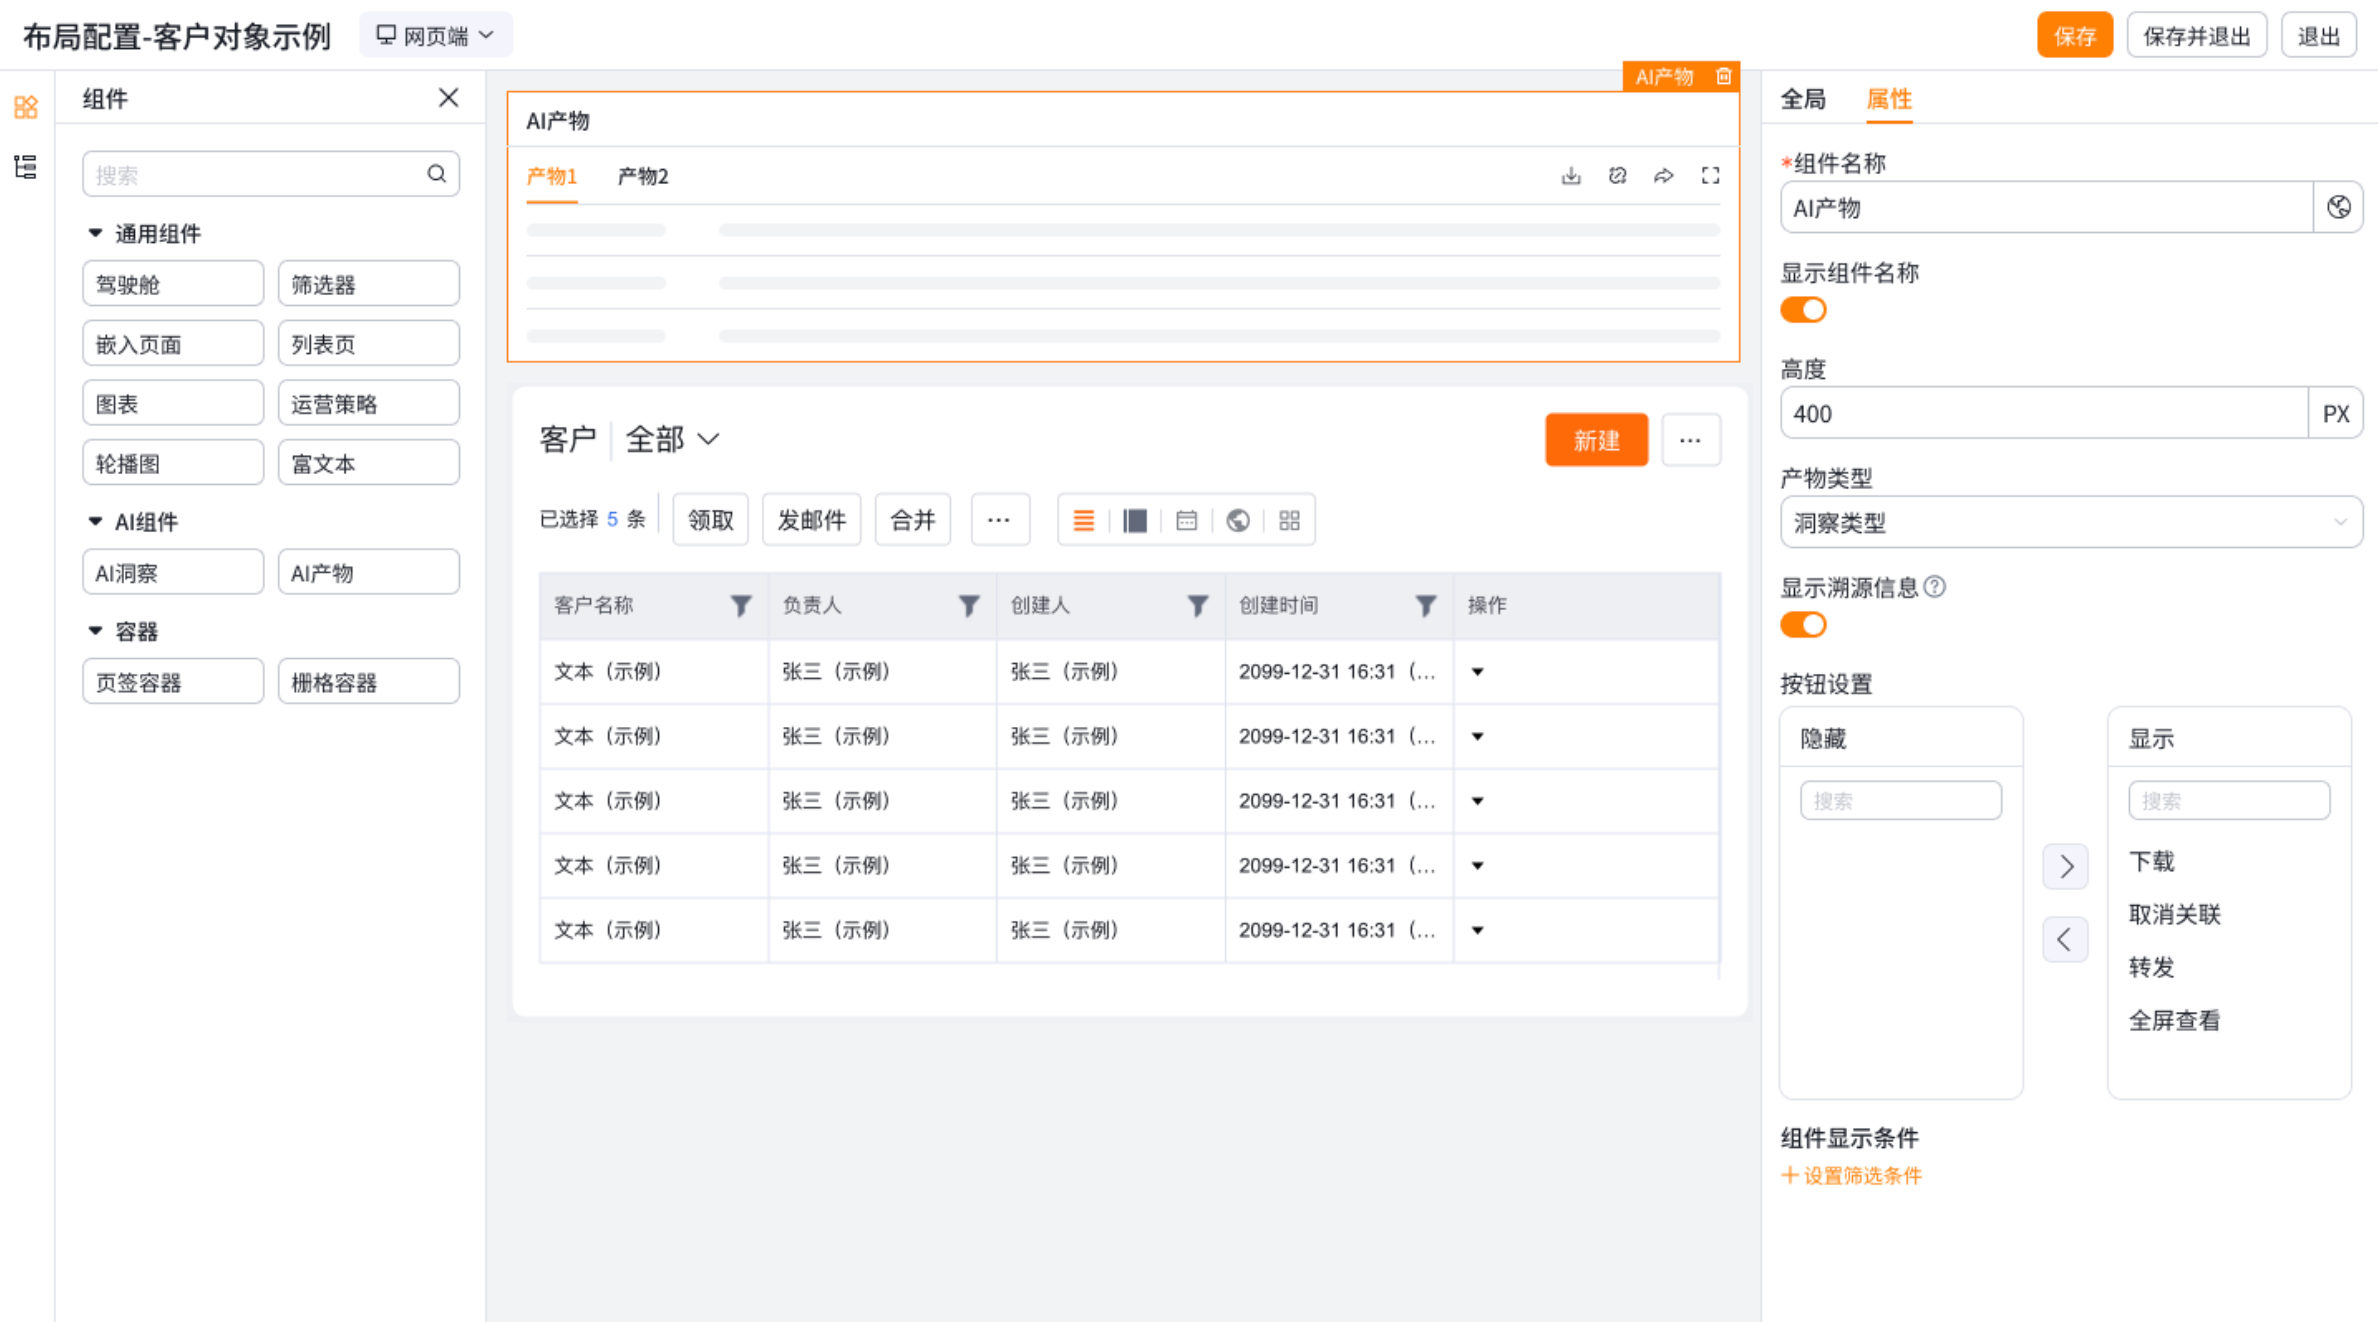Move button to 显示 list with right arrow
Screen dimensions: 2378x1322
click(2066, 866)
